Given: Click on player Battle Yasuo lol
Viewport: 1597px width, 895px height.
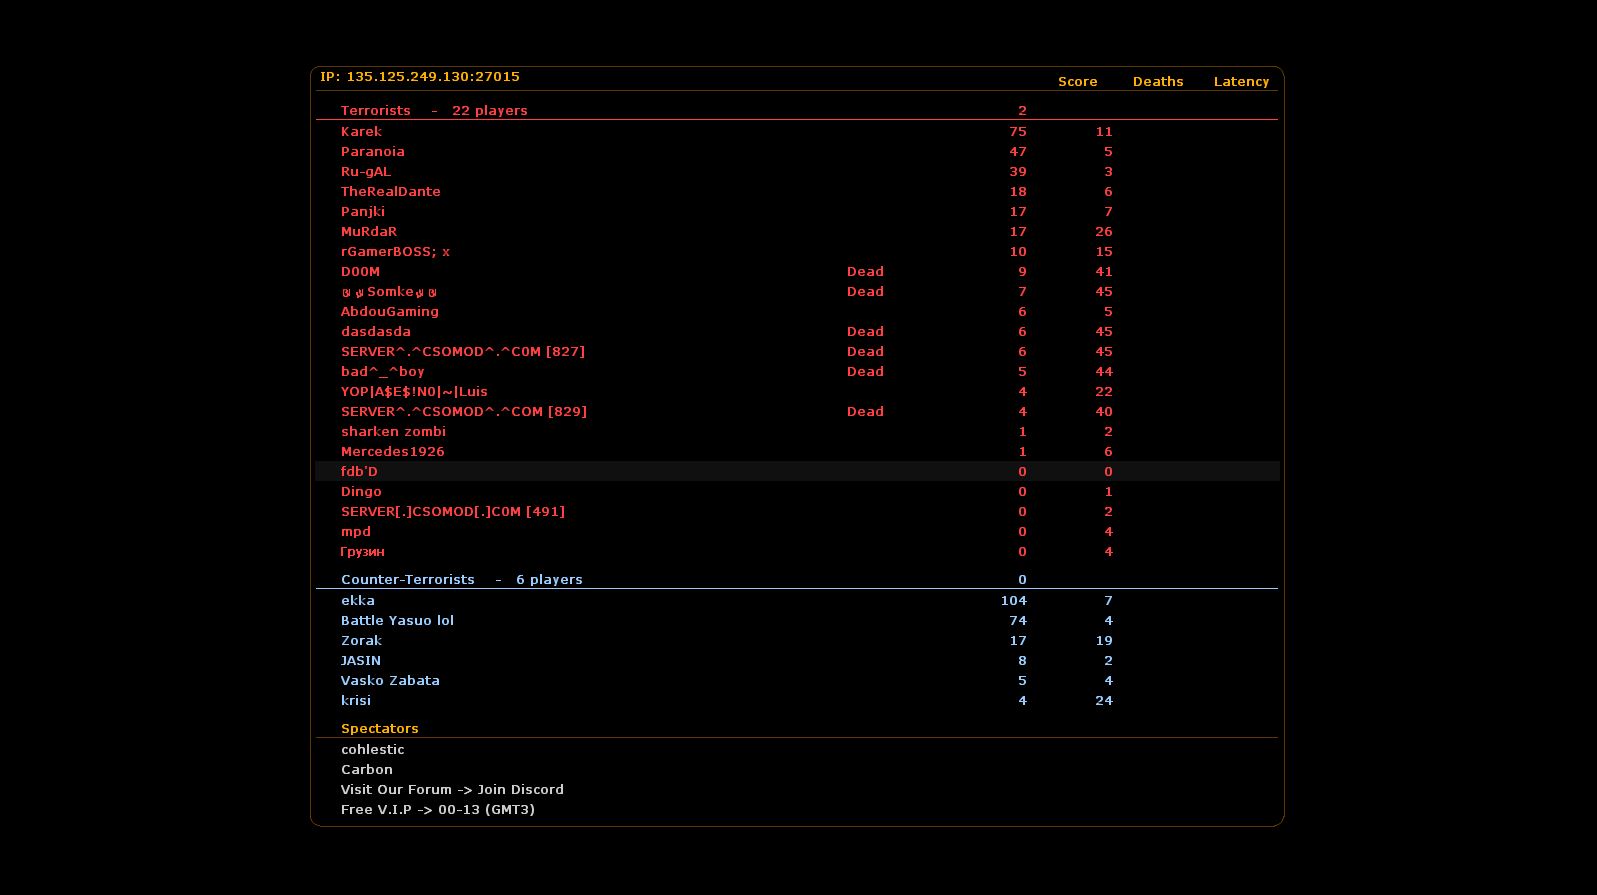Looking at the screenshot, I should pos(397,621).
